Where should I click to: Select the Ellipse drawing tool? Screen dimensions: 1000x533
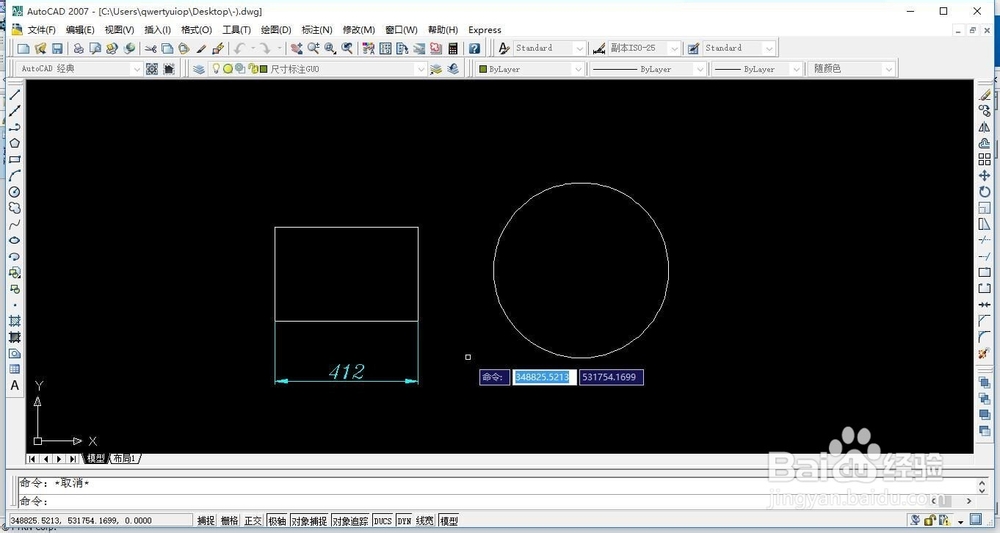tap(14, 240)
